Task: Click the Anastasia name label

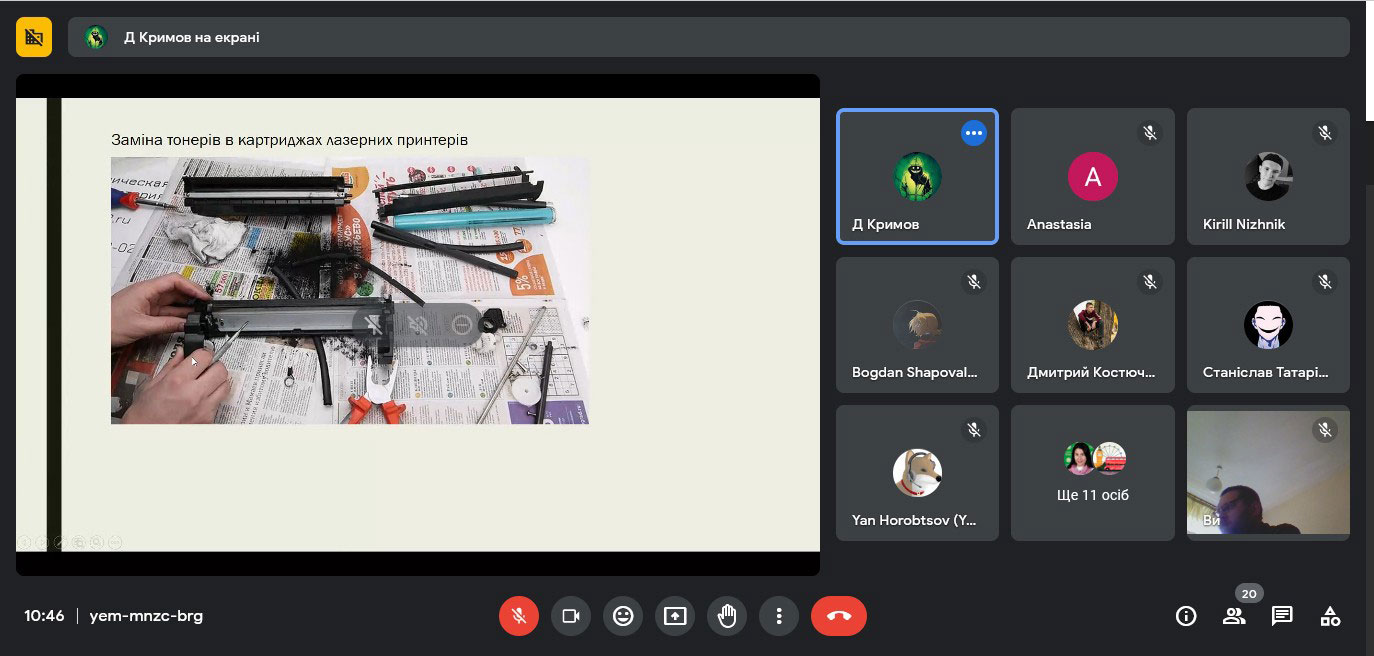Action: tap(1059, 224)
